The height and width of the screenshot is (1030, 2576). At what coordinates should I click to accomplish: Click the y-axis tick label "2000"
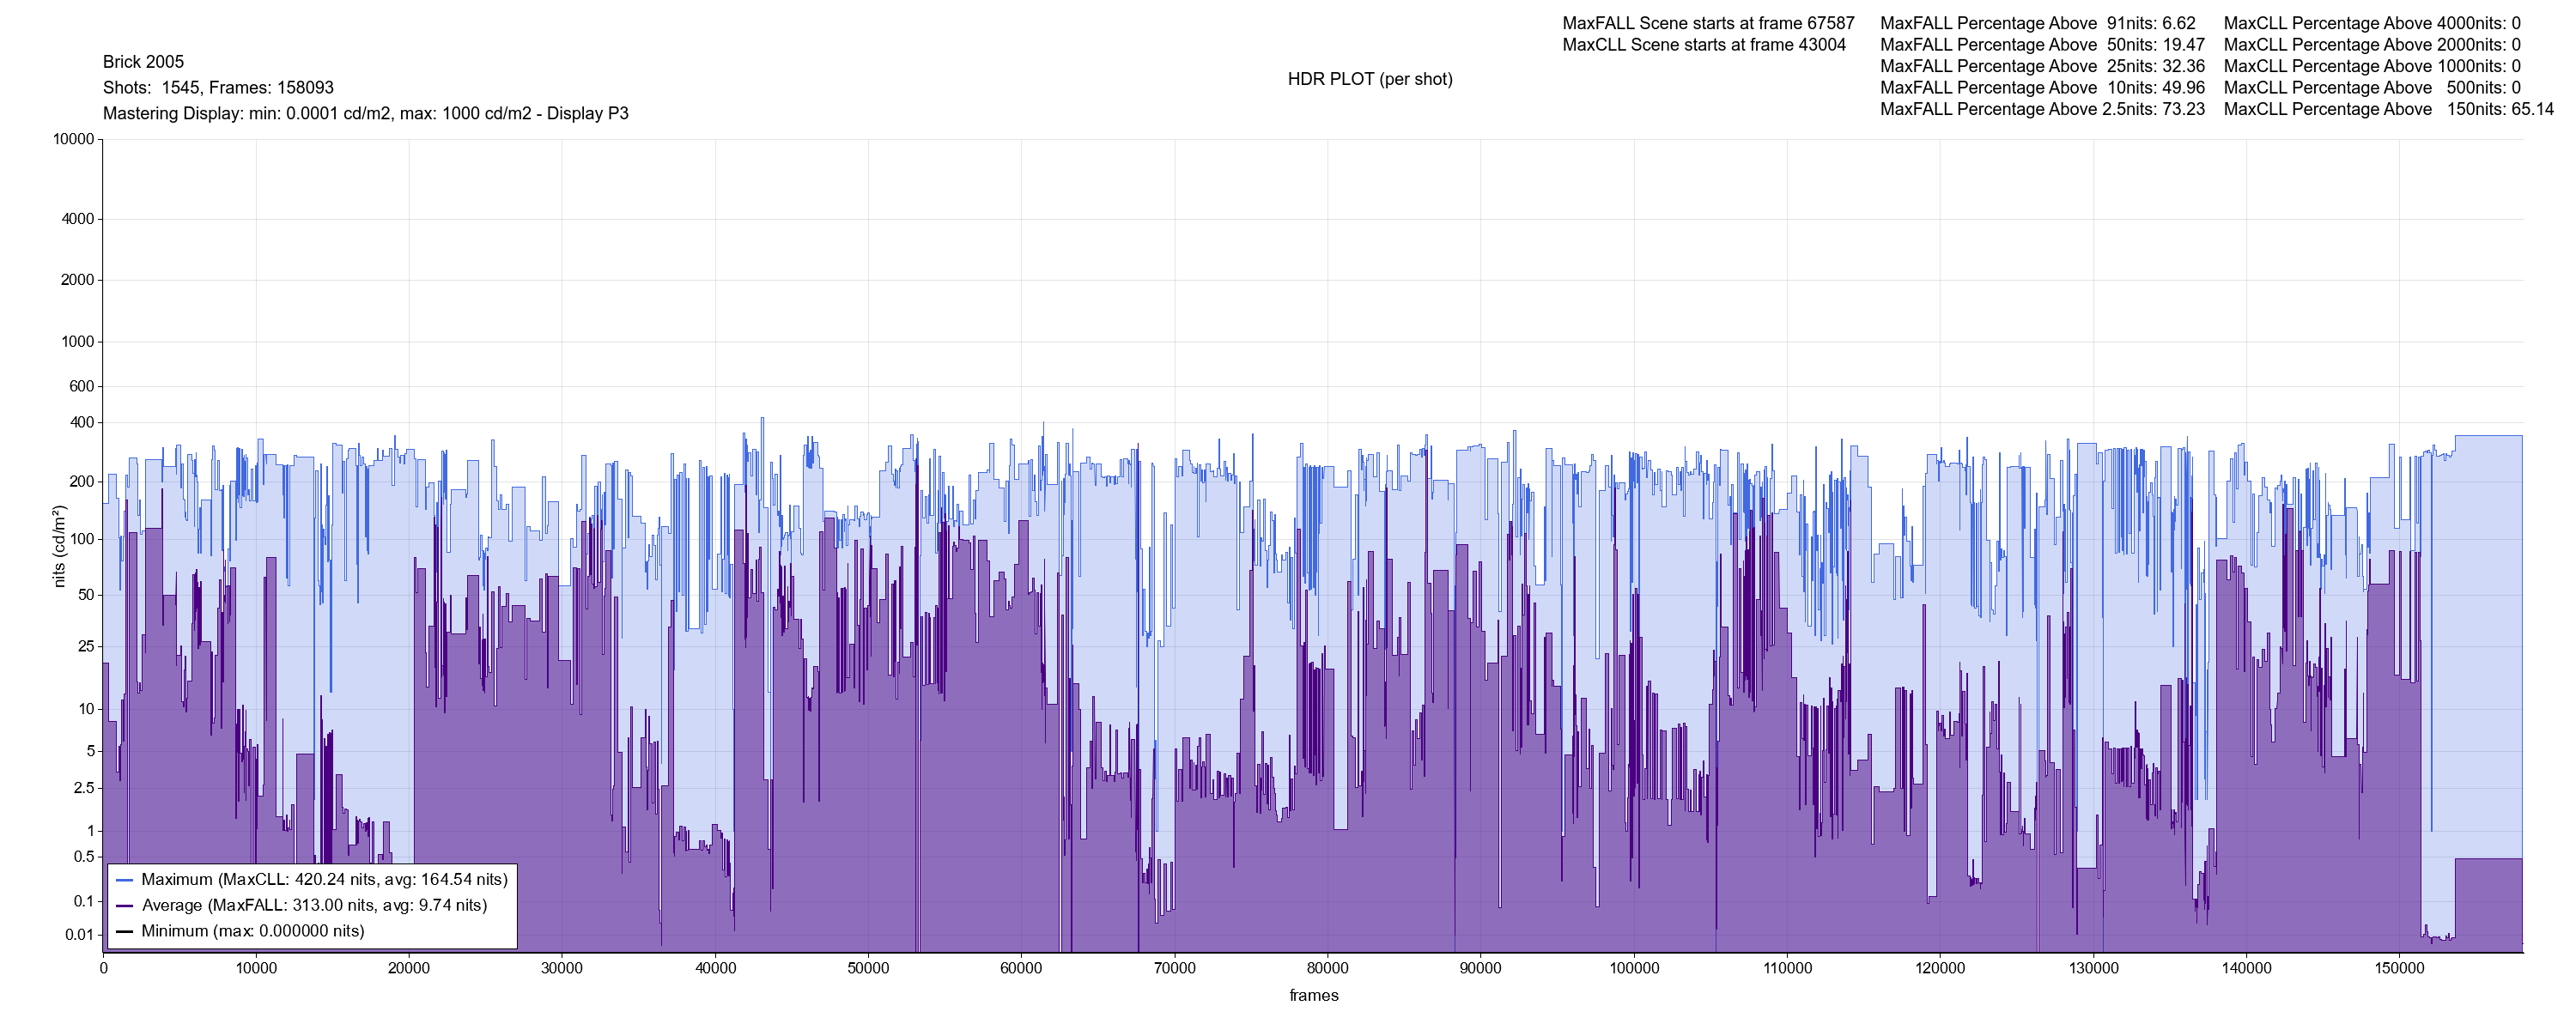click(78, 280)
